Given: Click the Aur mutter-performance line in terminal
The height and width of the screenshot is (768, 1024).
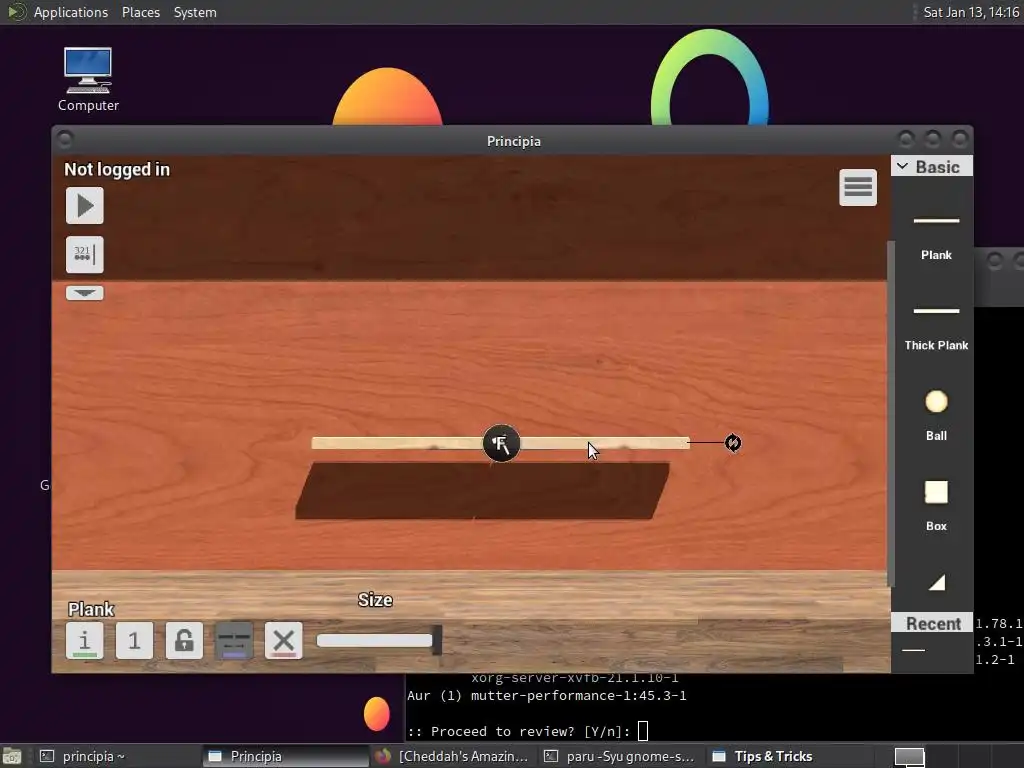Looking at the screenshot, I should 547,696.
